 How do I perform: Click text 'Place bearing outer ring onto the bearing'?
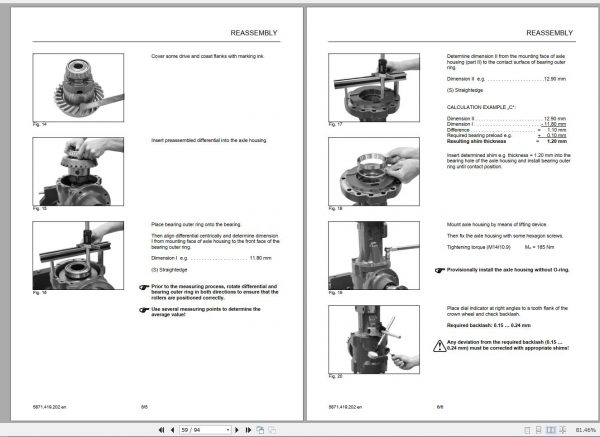[x=196, y=224]
